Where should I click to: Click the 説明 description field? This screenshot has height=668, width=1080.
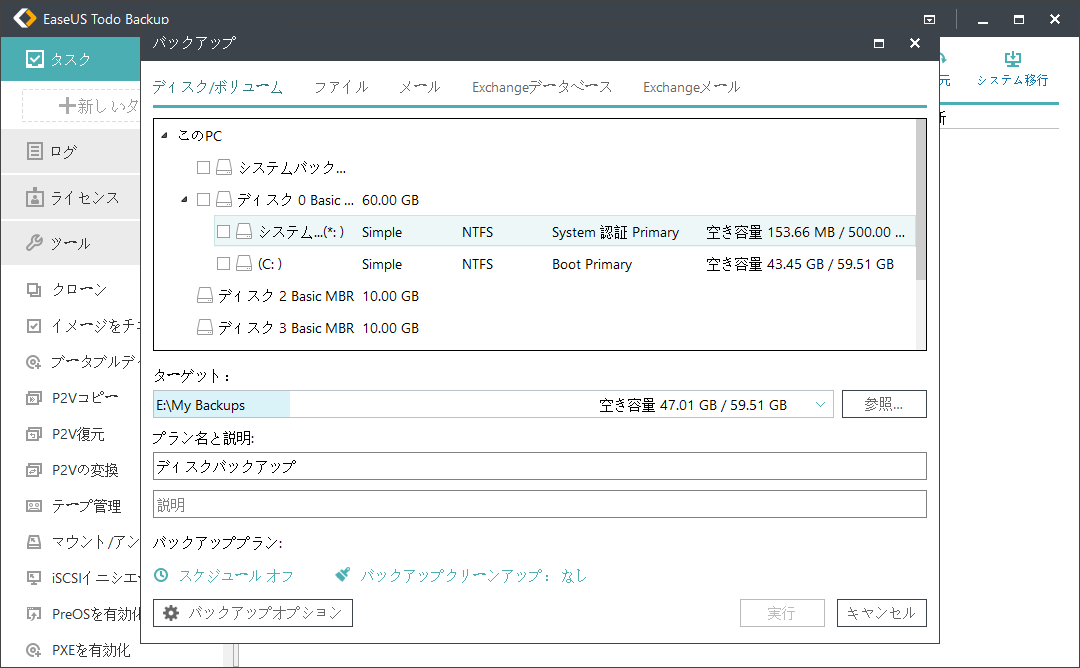[x=539, y=504]
